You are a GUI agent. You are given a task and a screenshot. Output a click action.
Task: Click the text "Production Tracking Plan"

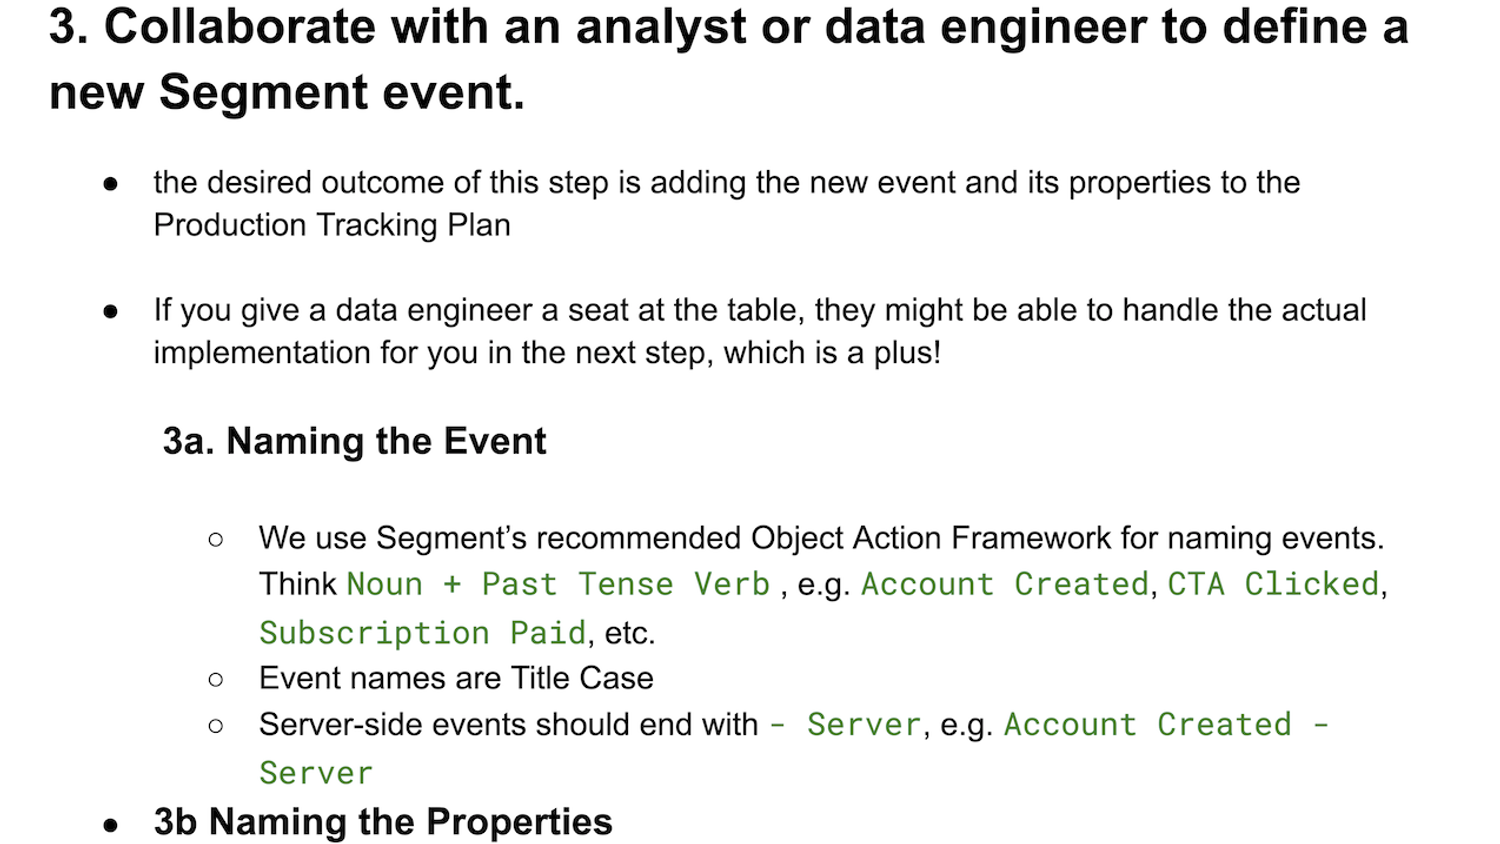tap(332, 225)
